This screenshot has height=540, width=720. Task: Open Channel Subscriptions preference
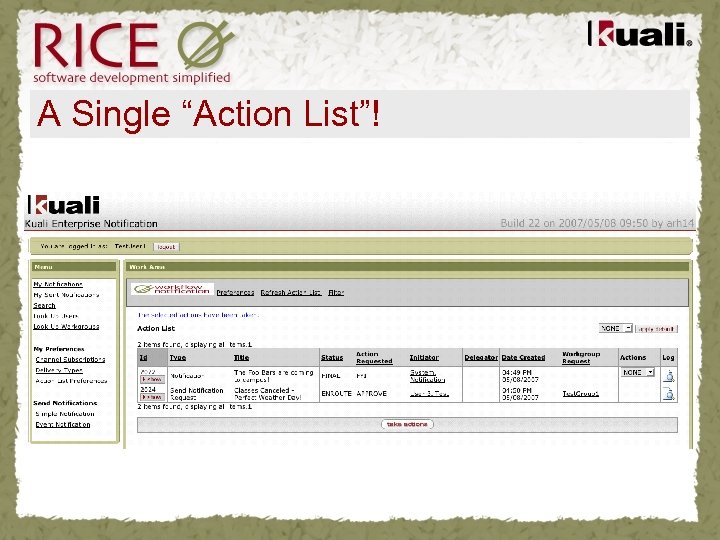(70, 360)
